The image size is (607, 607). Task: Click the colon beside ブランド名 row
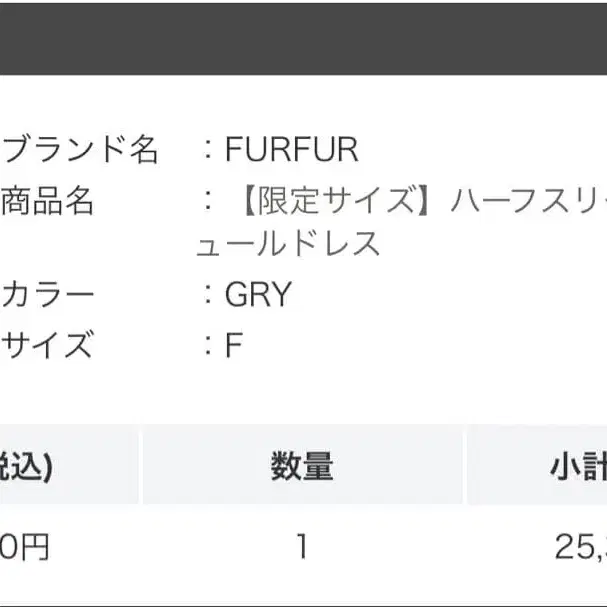point(208,149)
